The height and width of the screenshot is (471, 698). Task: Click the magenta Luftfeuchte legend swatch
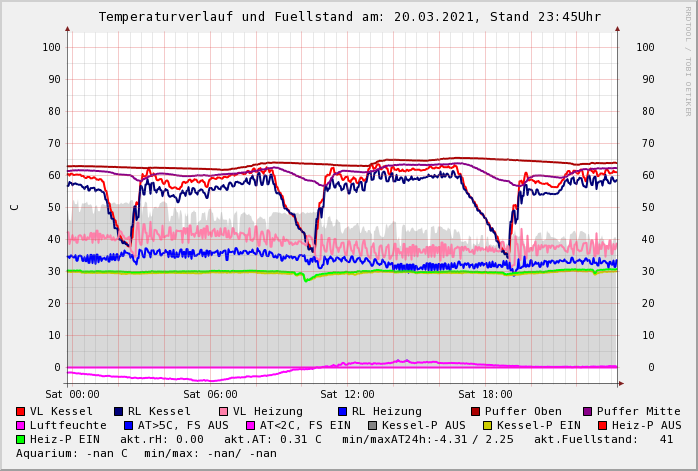pos(21,425)
